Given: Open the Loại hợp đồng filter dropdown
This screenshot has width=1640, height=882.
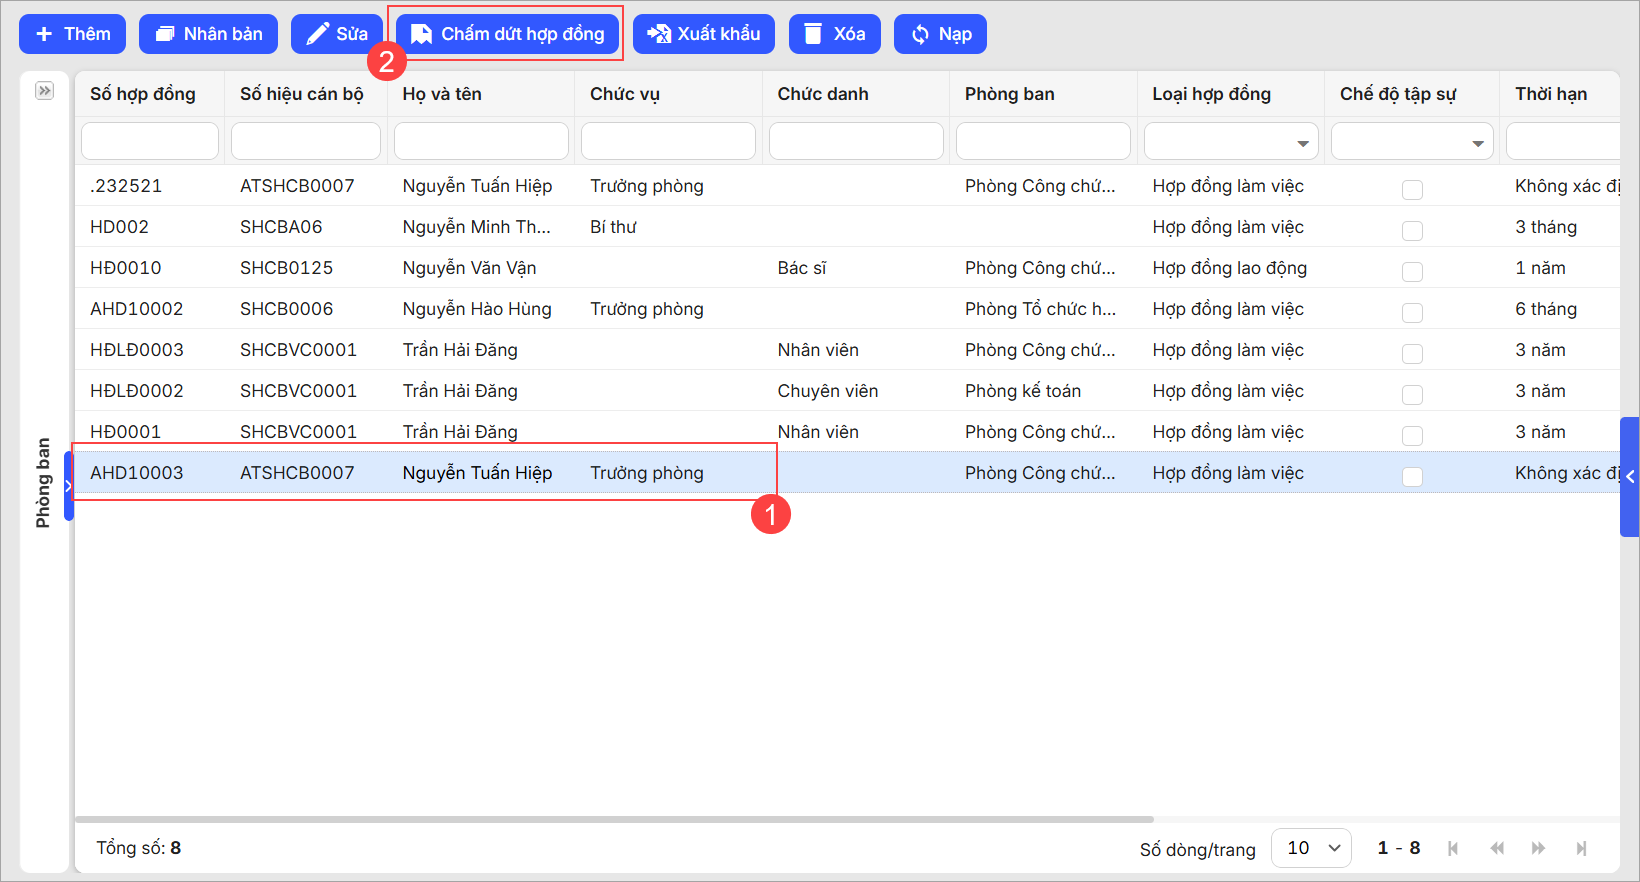Looking at the screenshot, I should tap(1302, 143).
